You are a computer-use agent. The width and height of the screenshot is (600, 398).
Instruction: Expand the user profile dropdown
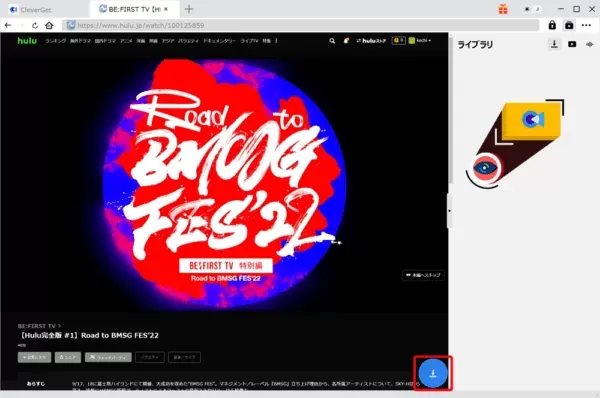(420, 40)
